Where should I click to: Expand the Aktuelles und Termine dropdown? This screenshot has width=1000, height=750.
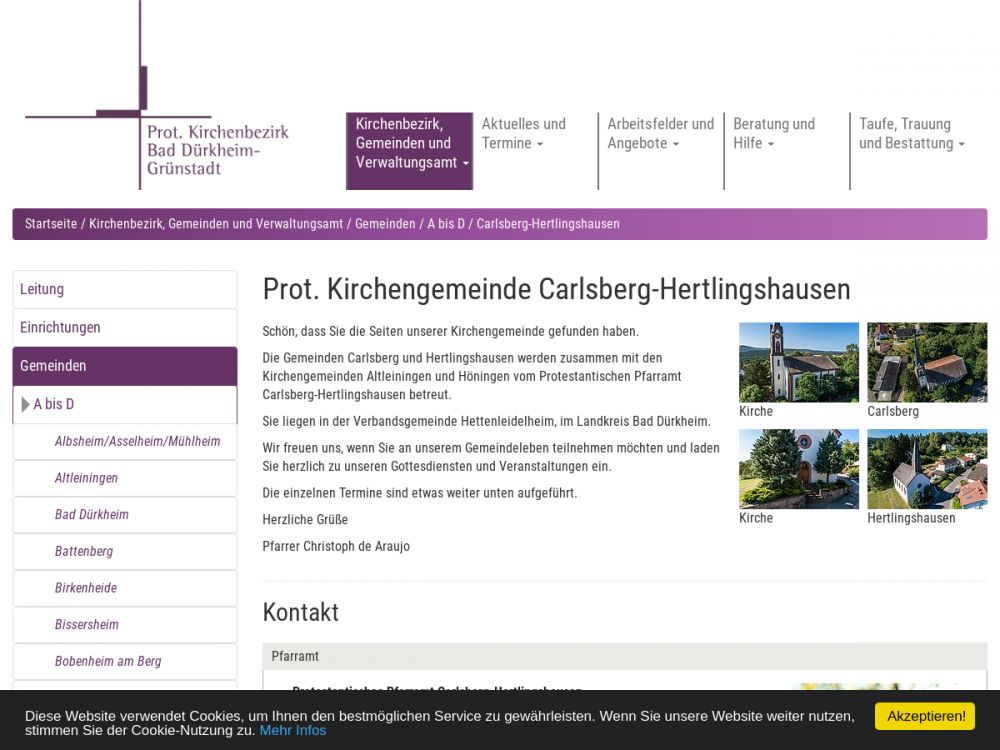(523, 134)
